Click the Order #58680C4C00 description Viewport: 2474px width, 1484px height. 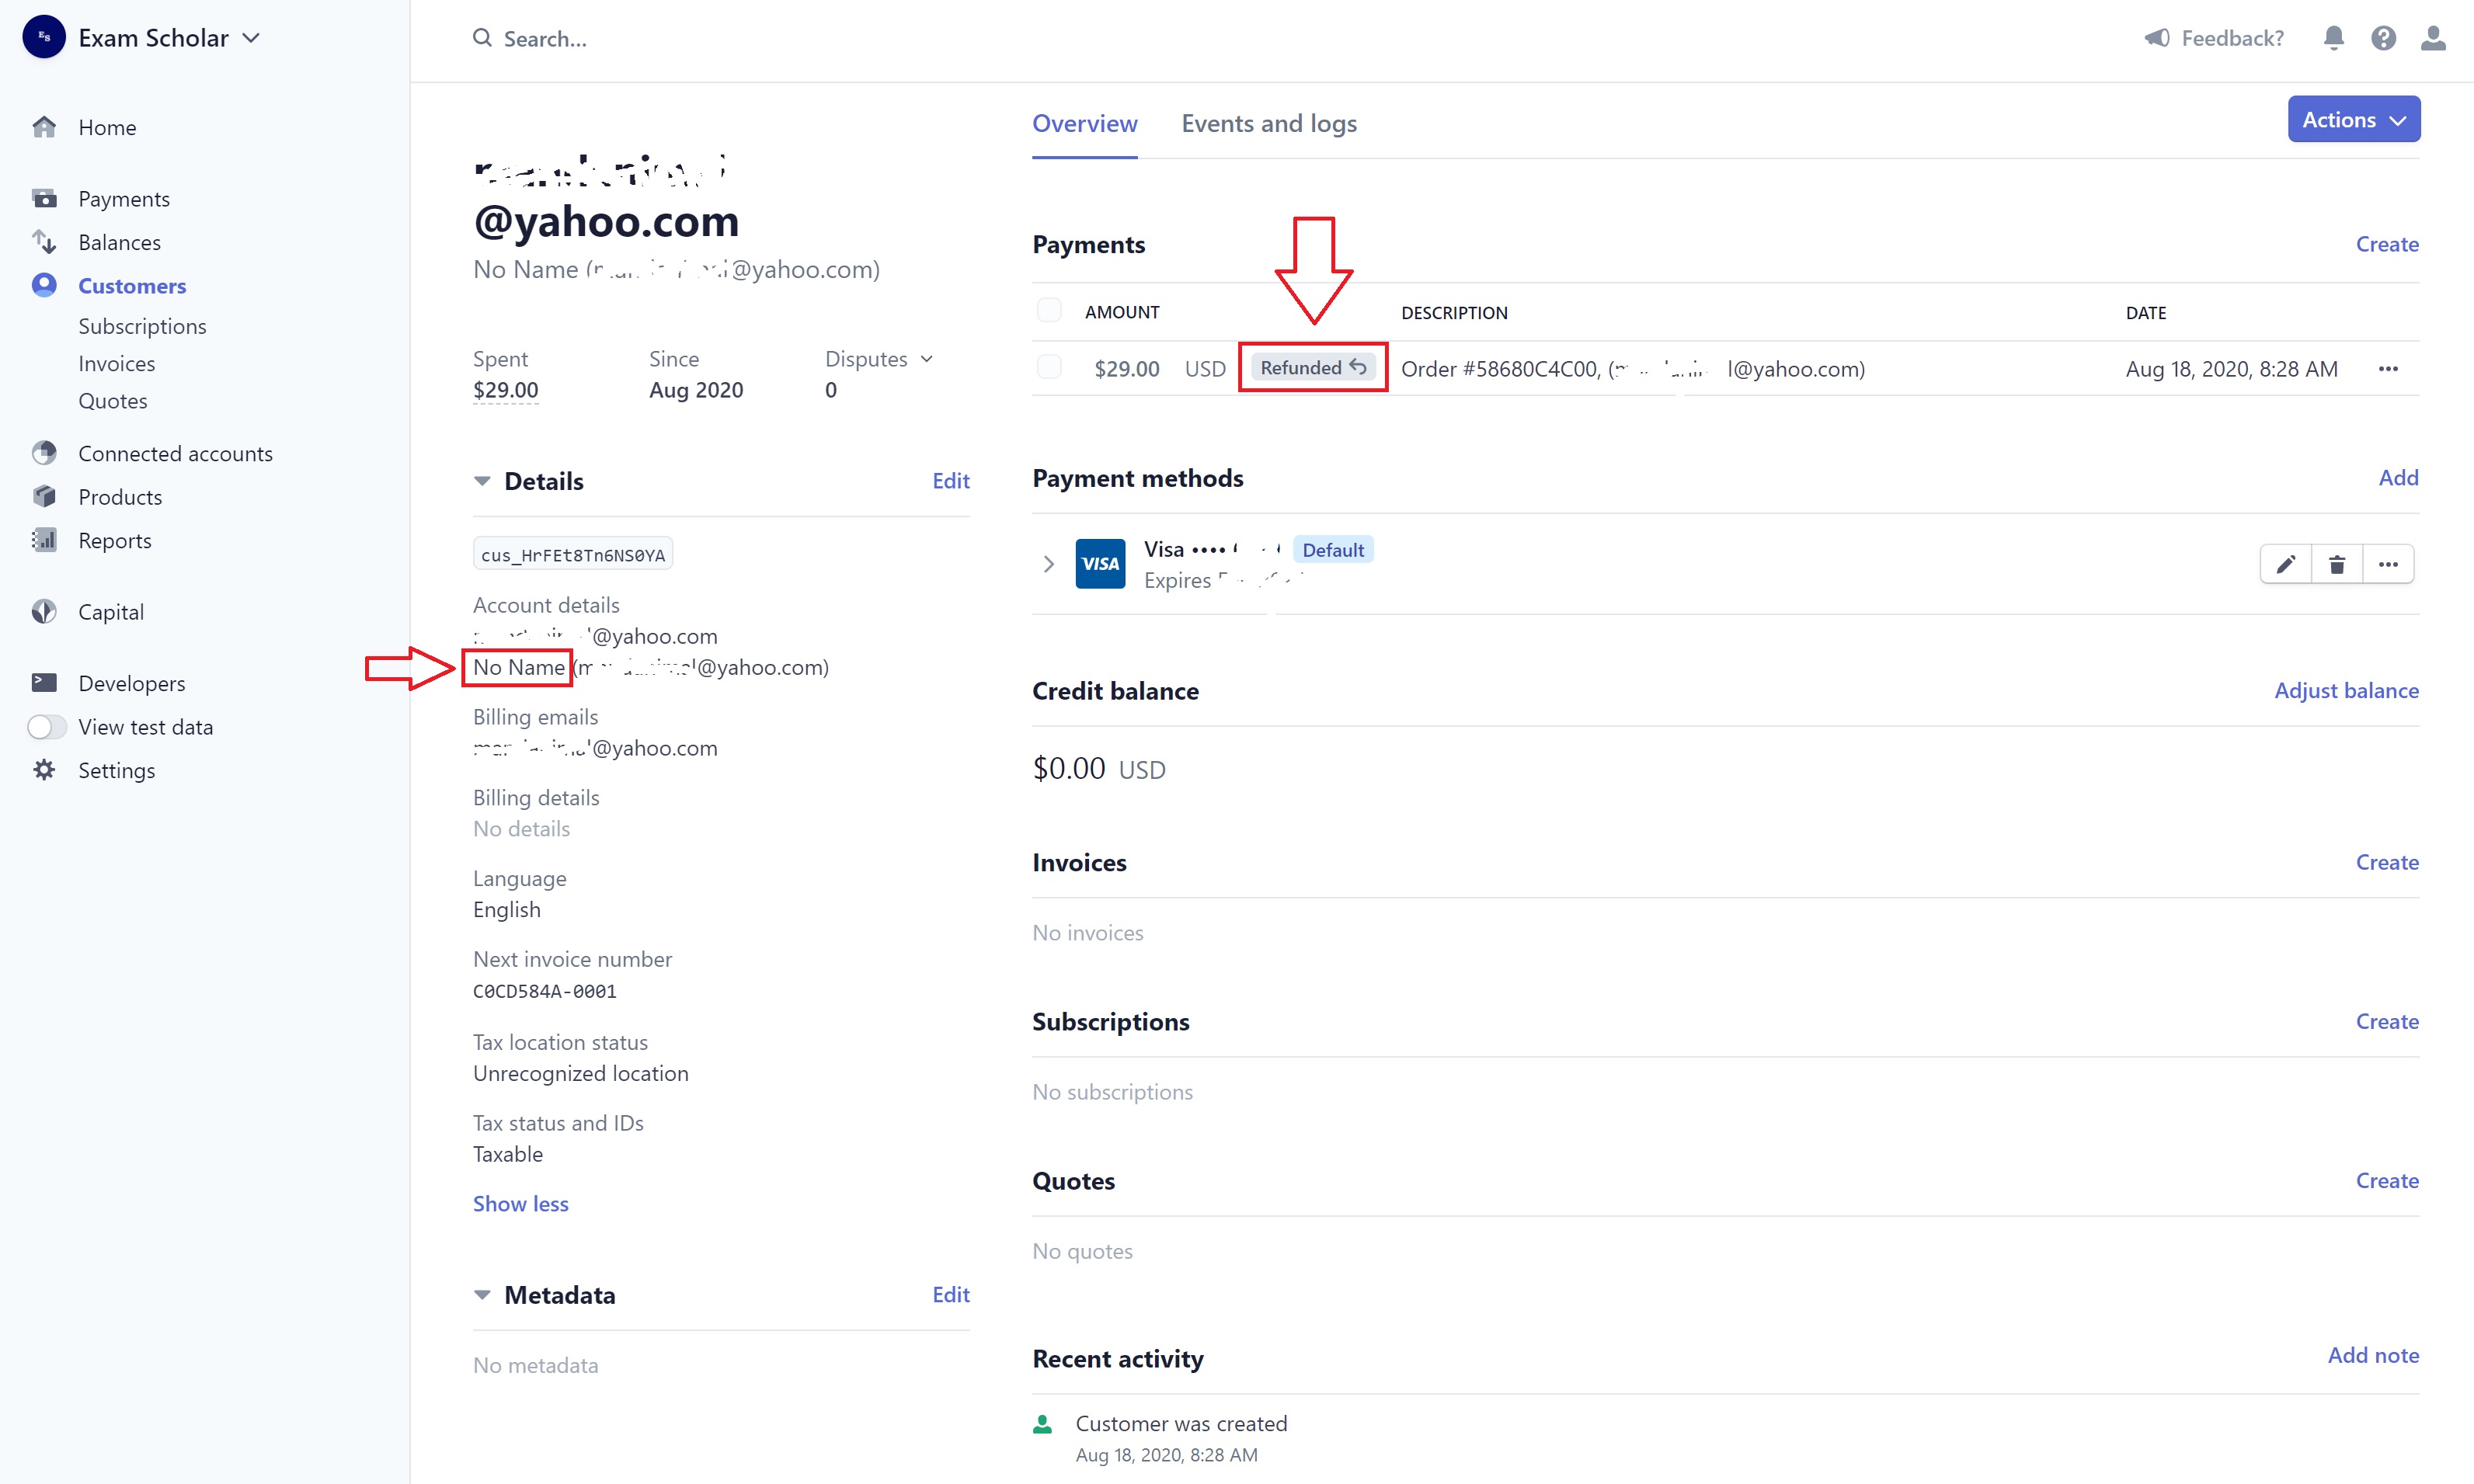[1632, 369]
